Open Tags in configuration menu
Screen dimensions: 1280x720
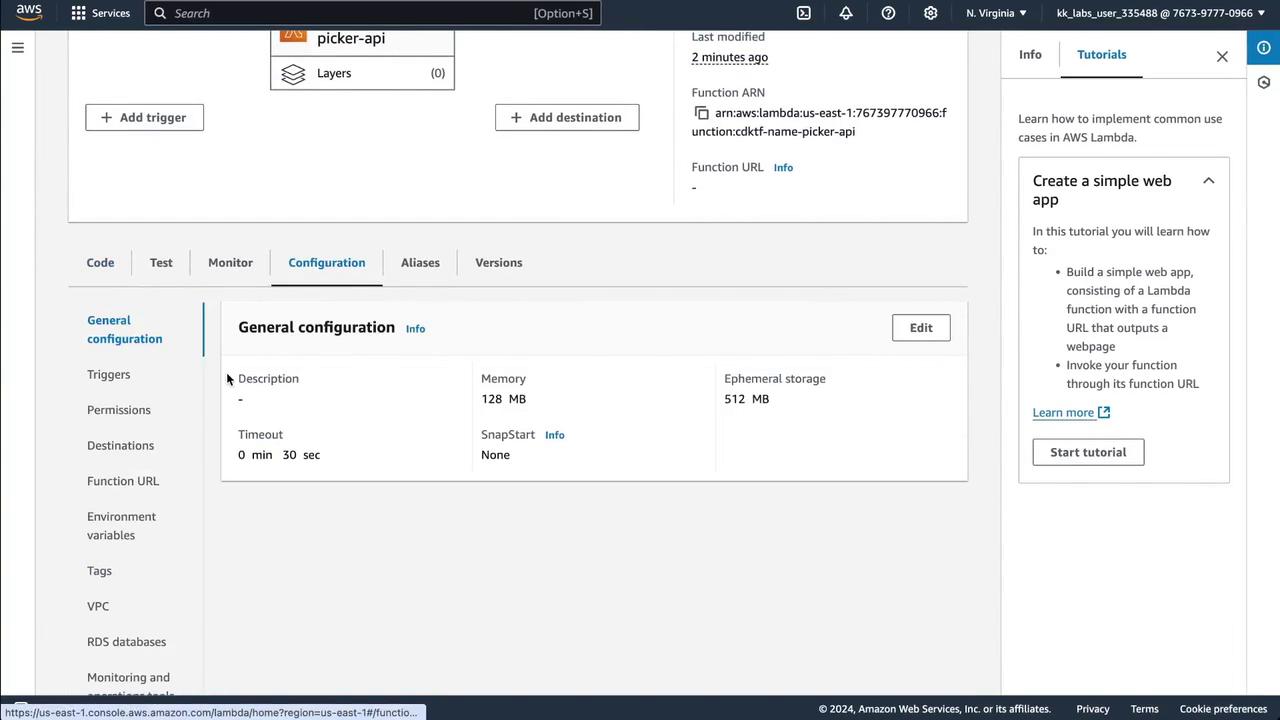point(99,571)
